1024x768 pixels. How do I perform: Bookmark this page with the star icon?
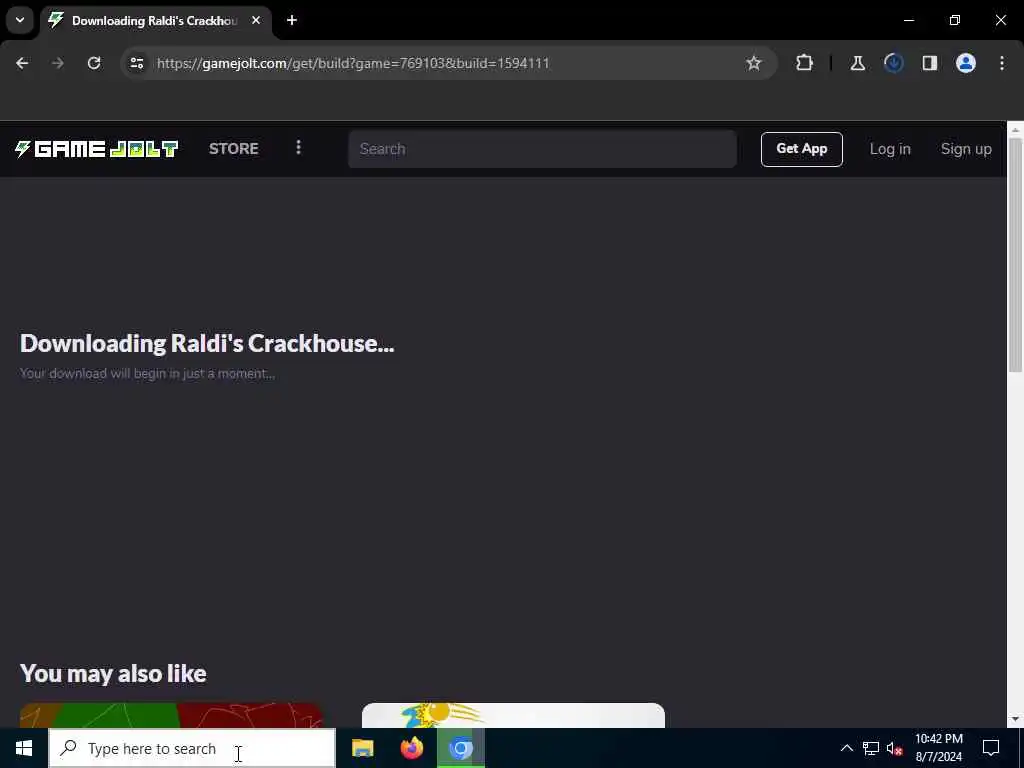754,63
